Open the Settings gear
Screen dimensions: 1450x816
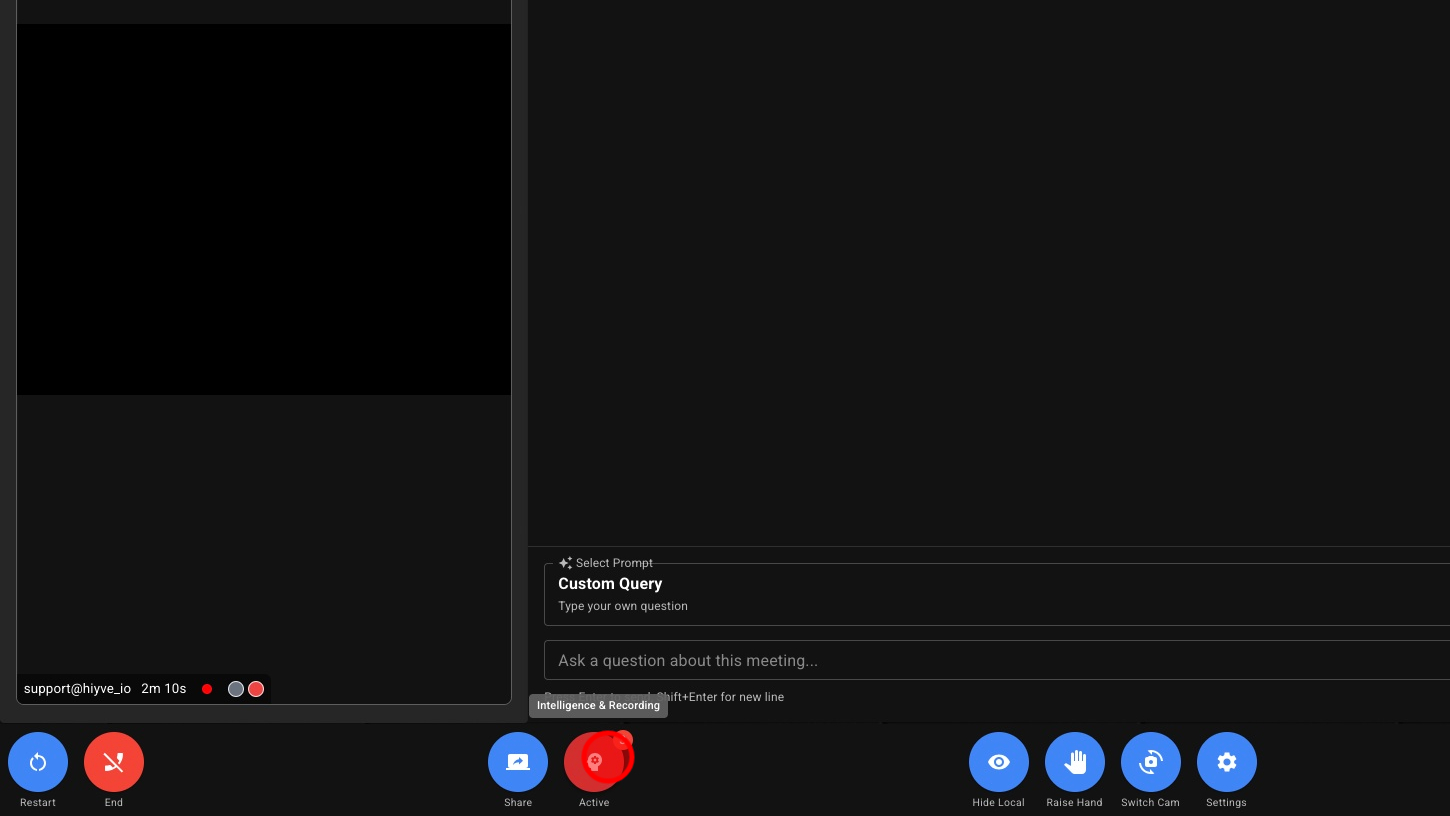[x=1226, y=762]
